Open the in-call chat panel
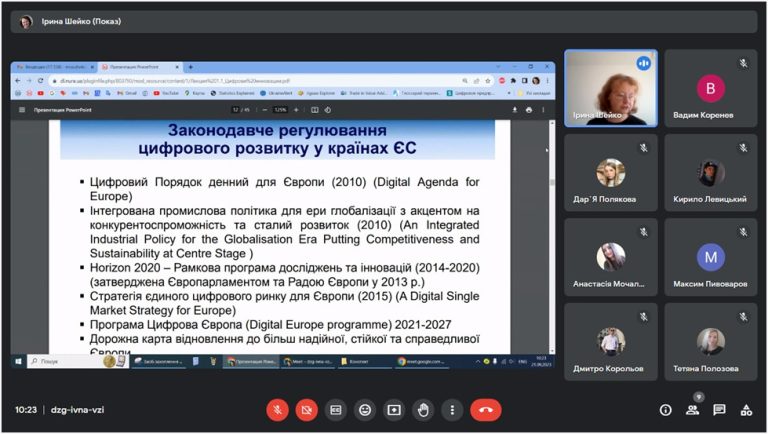Viewport: 768px width, 434px height. (719, 410)
